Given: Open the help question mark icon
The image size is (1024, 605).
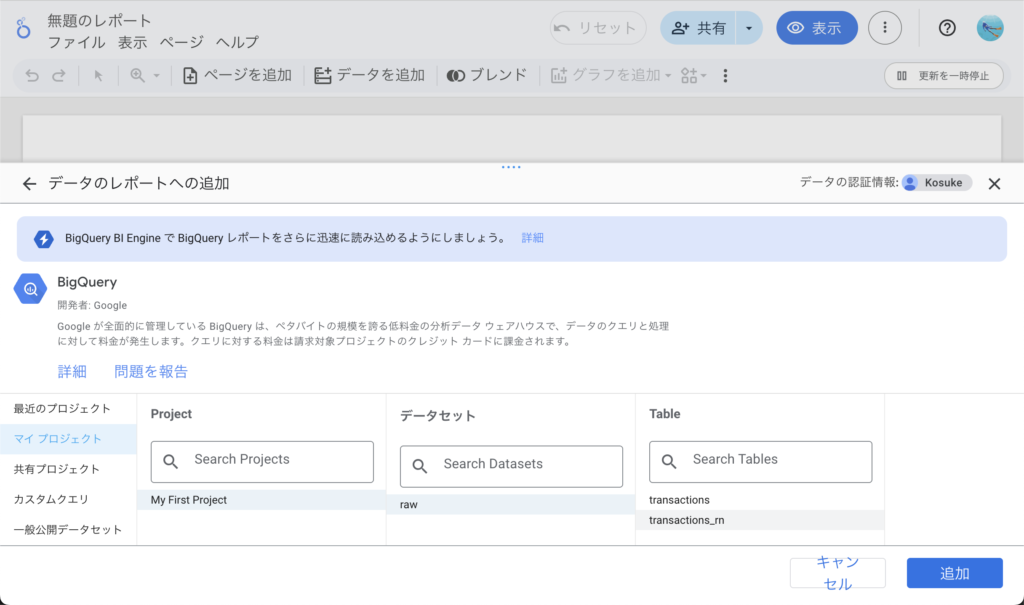Looking at the screenshot, I should 946,28.
